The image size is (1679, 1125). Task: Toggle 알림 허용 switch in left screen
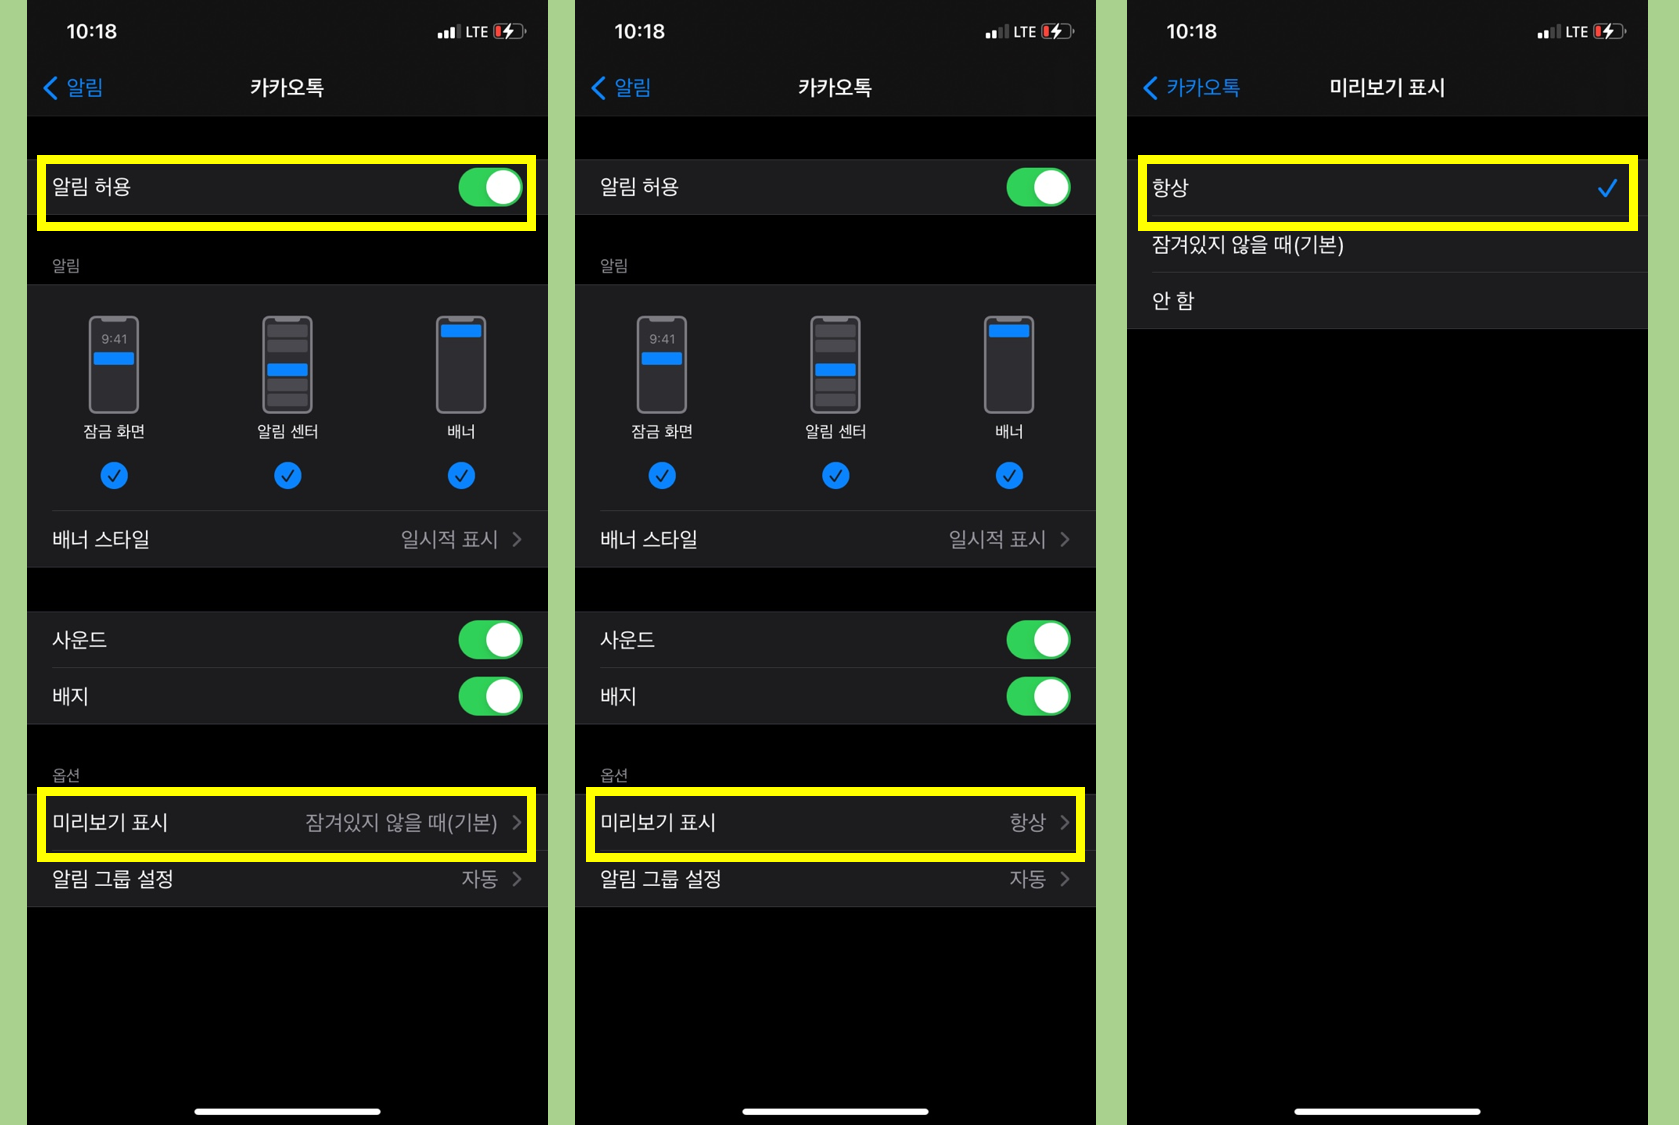[490, 187]
